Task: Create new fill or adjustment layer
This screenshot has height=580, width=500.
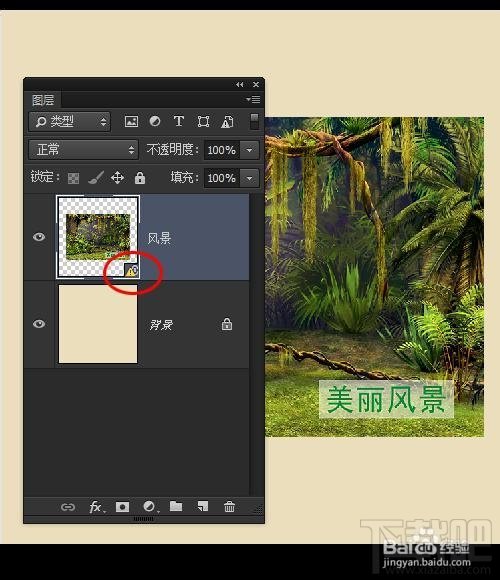Action: [x=149, y=506]
